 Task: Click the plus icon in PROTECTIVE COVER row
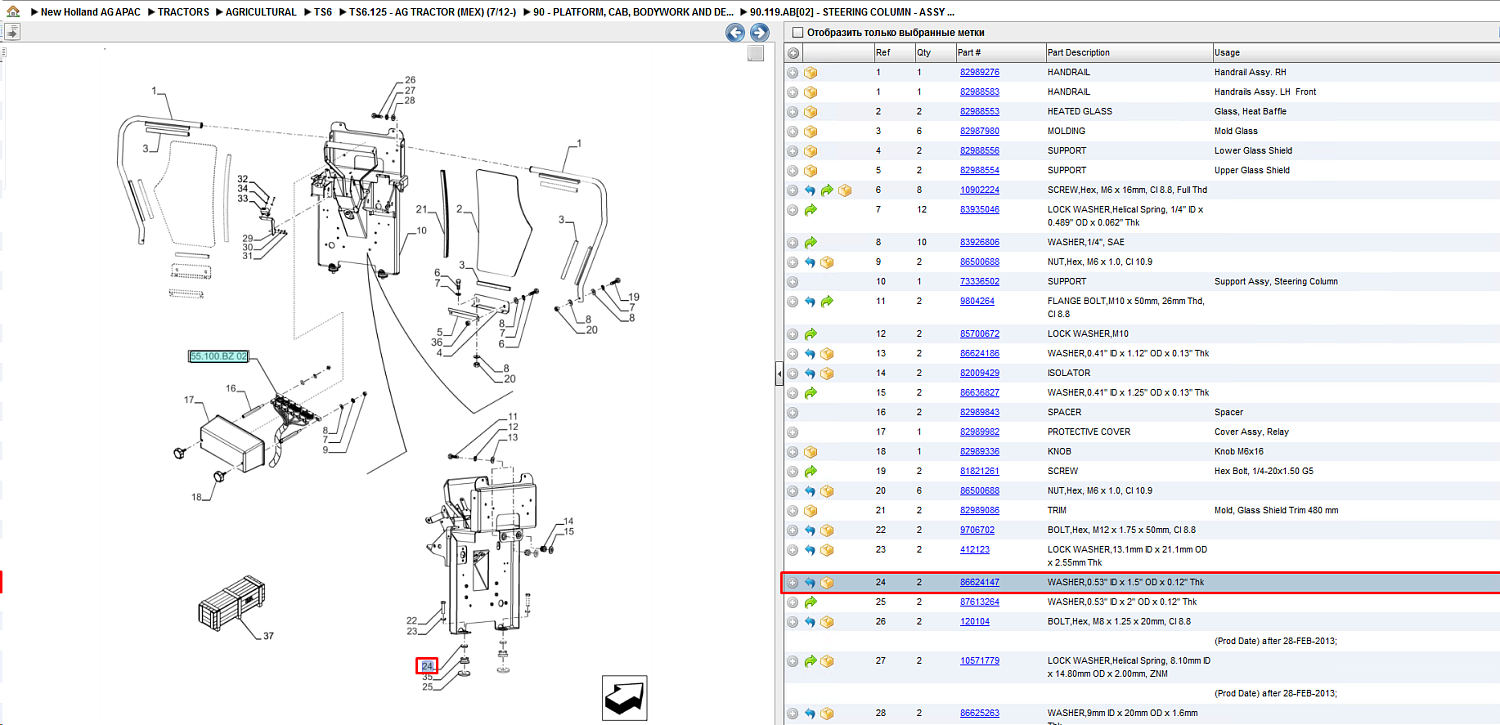[x=793, y=432]
